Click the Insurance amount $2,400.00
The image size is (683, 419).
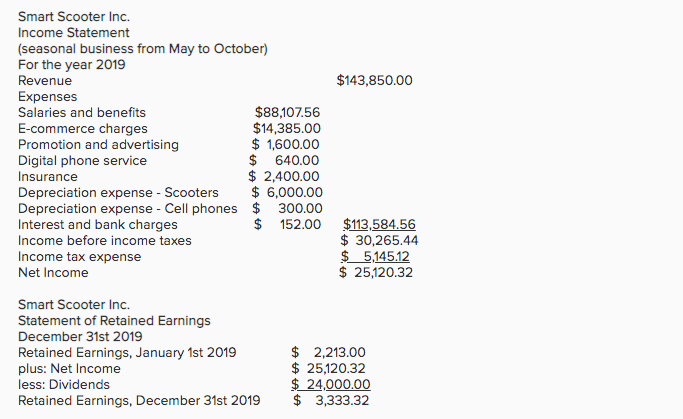pyautogui.click(x=284, y=176)
